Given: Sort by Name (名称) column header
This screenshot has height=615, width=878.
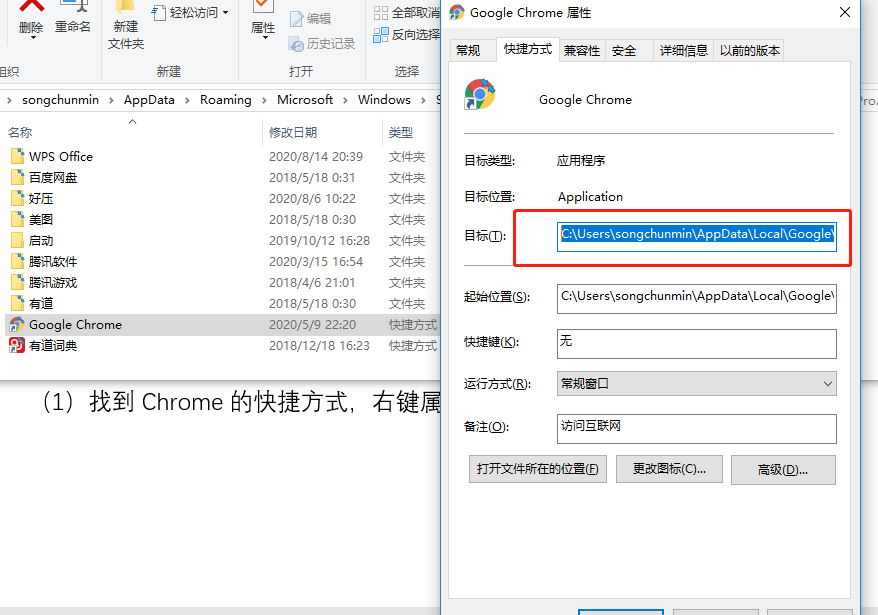Looking at the screenshot, I should (20, 133).
